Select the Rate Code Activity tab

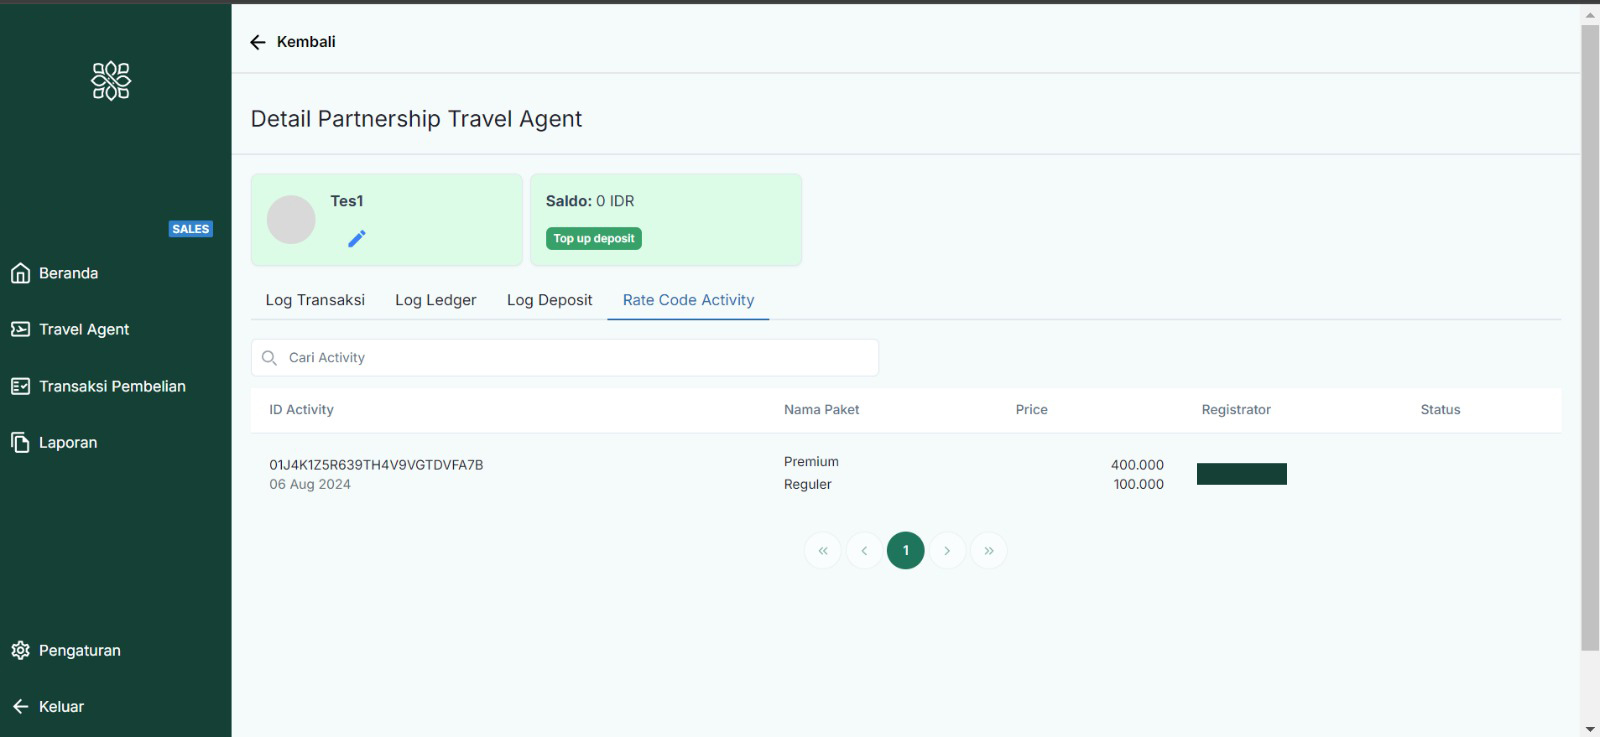688,300
